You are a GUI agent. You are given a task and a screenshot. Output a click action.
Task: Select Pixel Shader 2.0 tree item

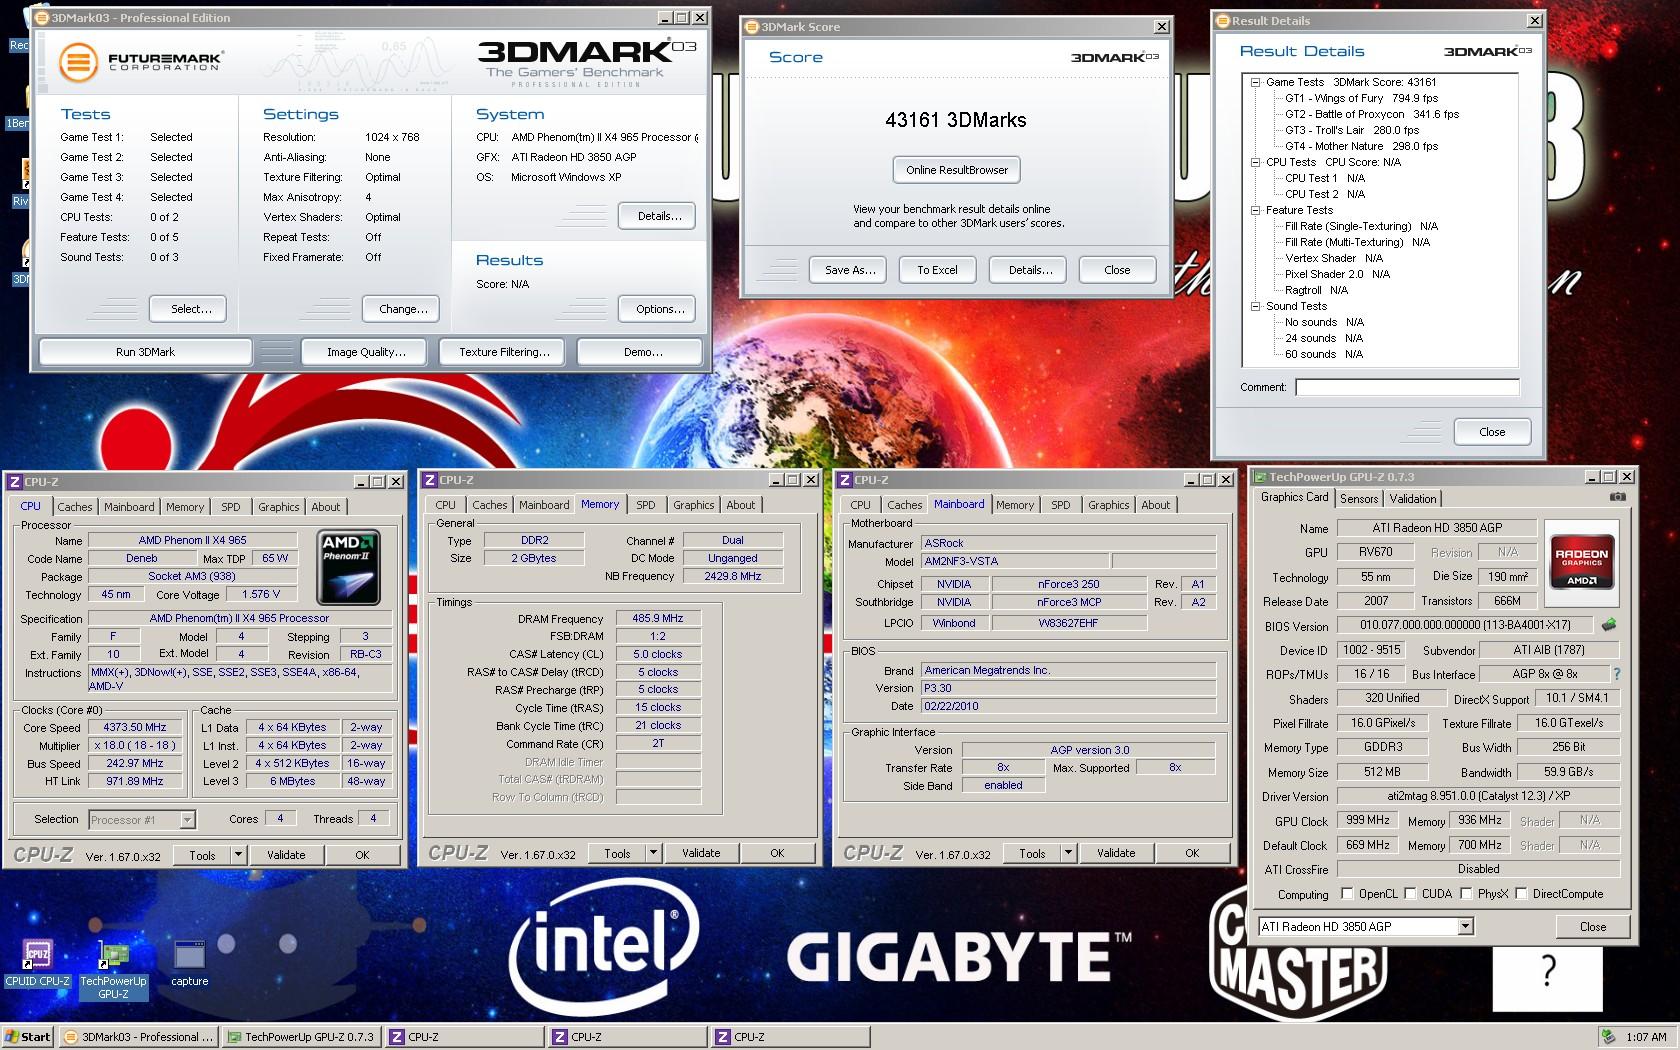pyautogui.click(x=1337, y=274)
